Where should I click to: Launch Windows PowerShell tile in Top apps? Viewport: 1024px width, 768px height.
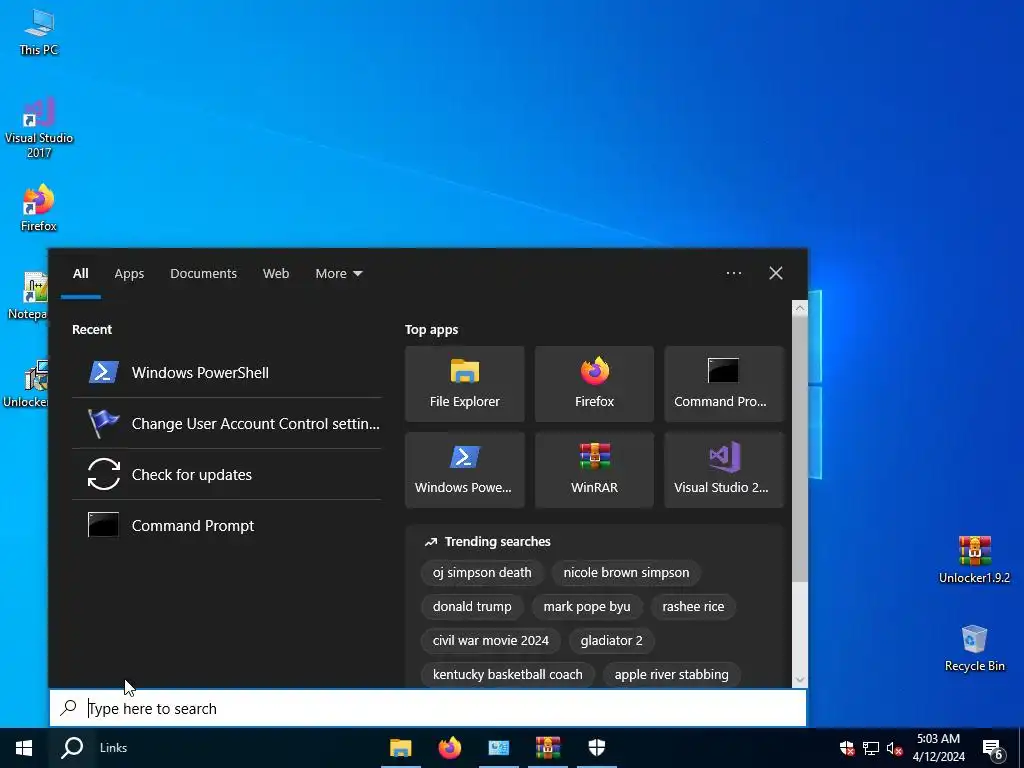464,470
